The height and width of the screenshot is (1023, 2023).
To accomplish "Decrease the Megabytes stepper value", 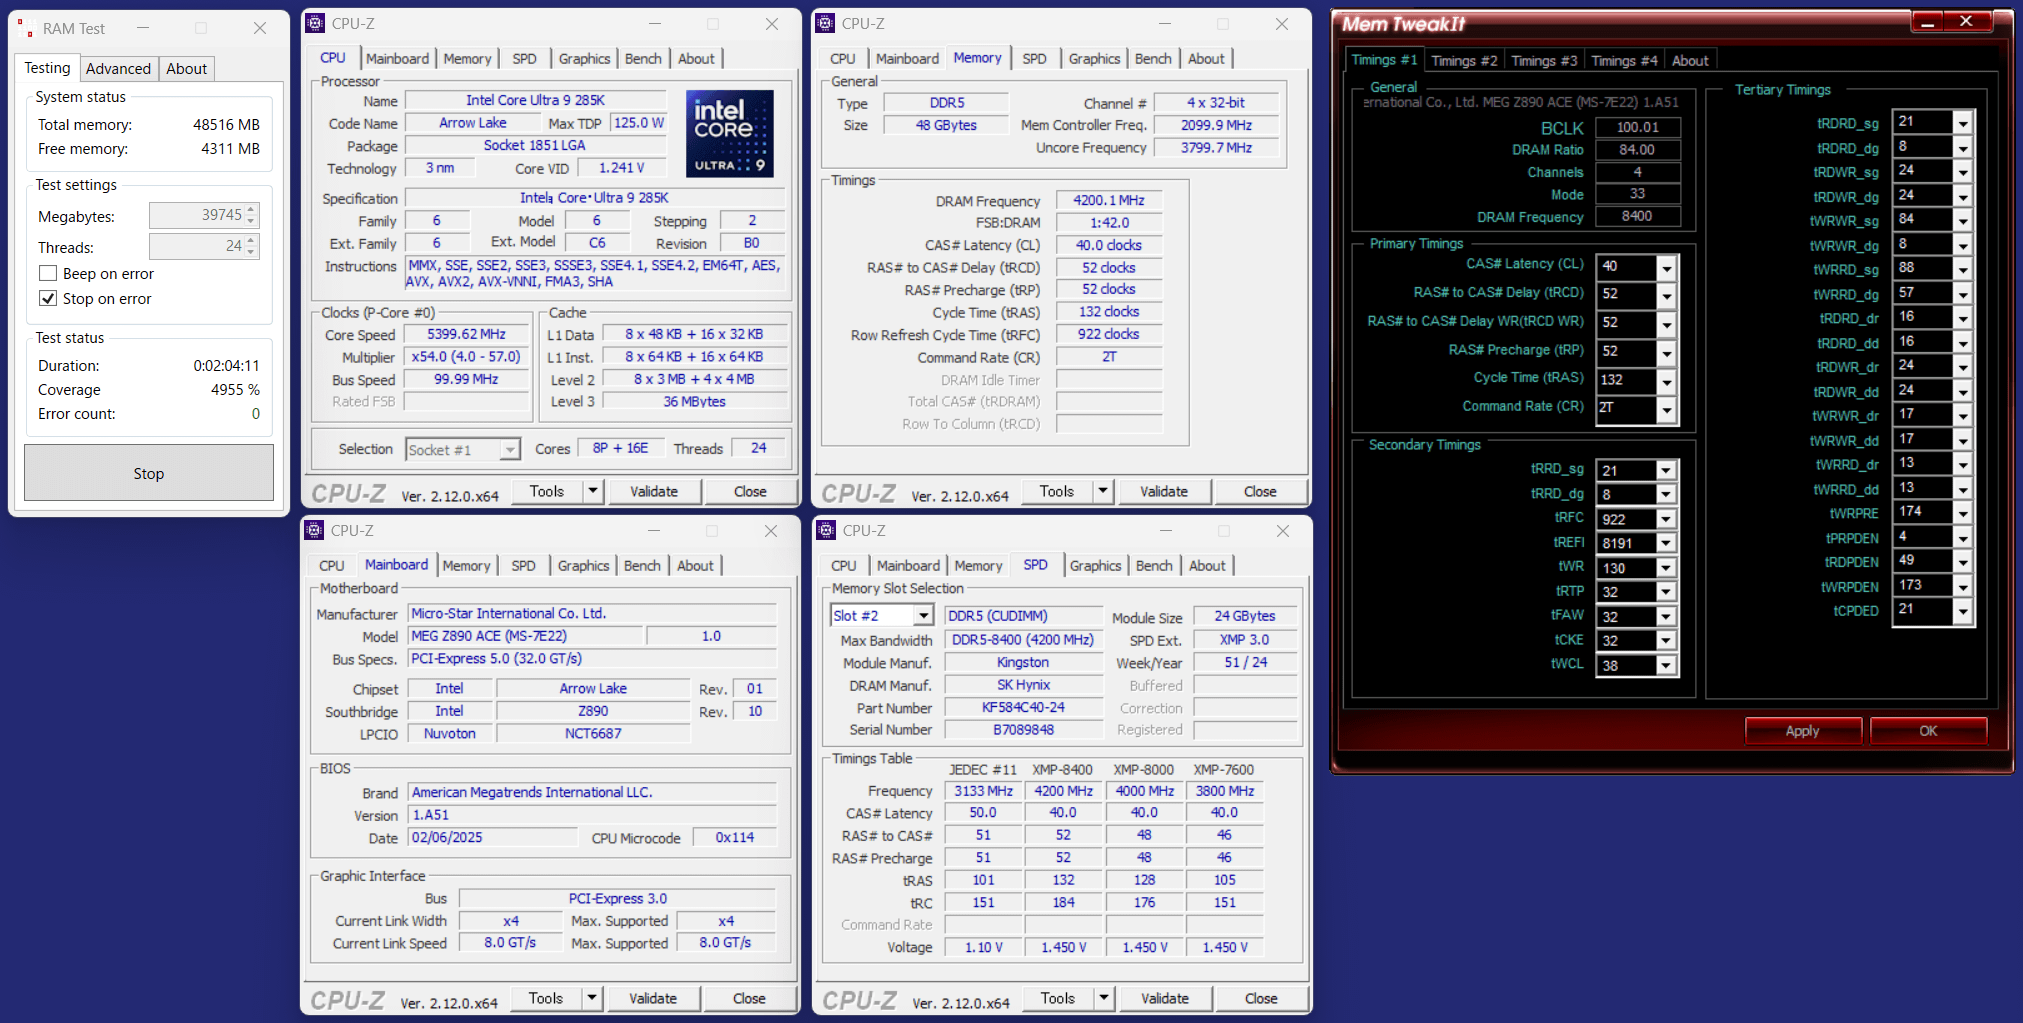I will (252, 221).
